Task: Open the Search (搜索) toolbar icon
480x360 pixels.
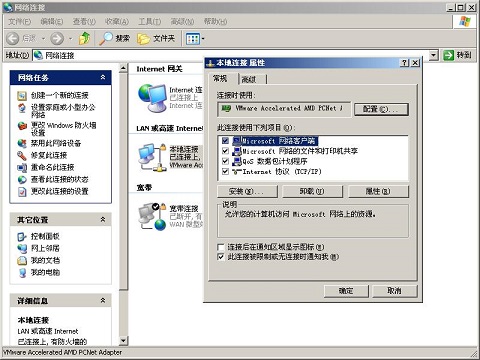Action: pyautogui.click(x=106, y=39)
